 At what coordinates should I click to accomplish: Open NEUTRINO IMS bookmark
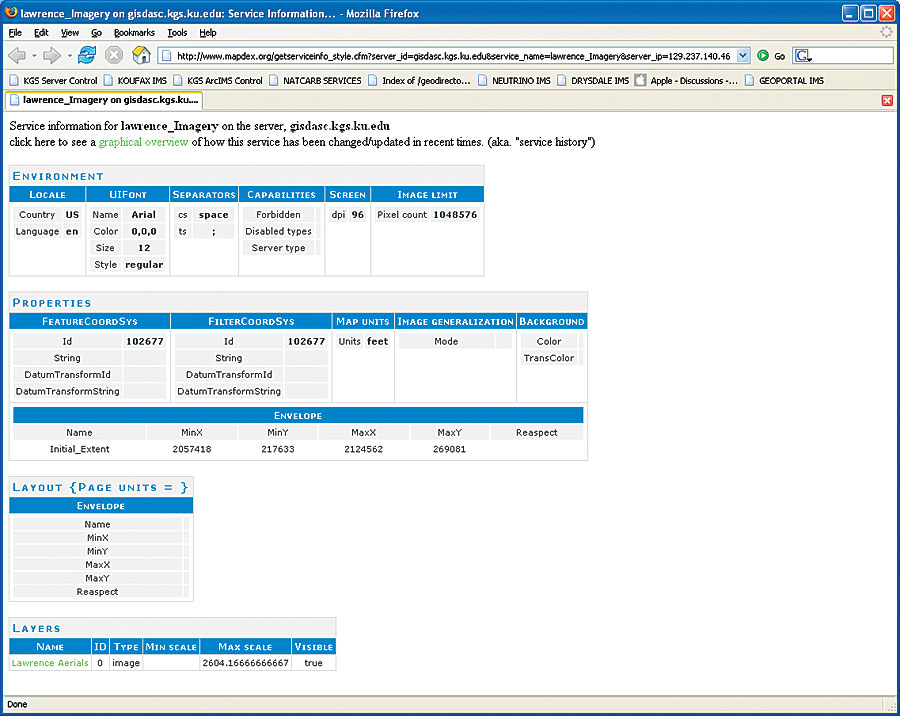point(514,81)
